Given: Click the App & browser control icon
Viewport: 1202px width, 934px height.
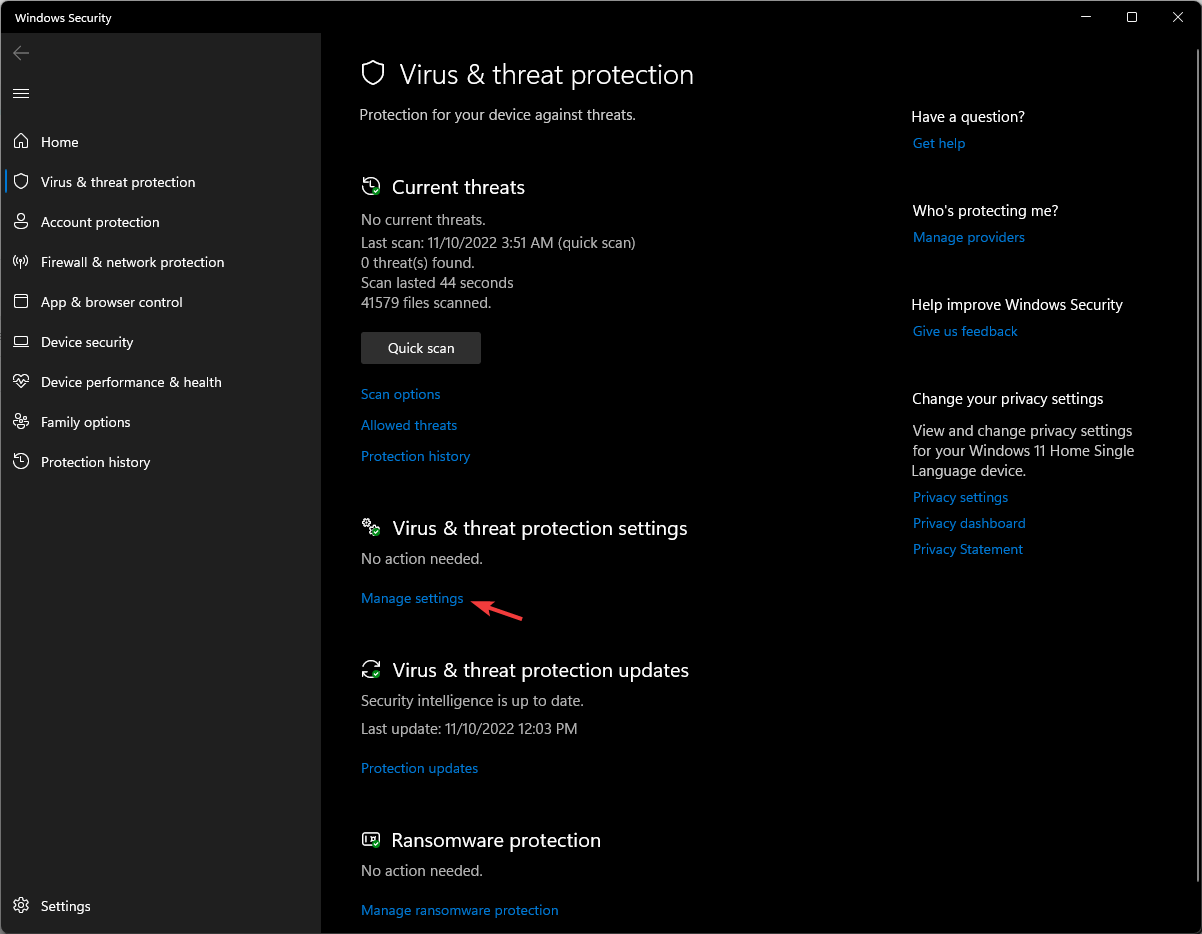Looking at the screenshot, I should pos(21,302).
